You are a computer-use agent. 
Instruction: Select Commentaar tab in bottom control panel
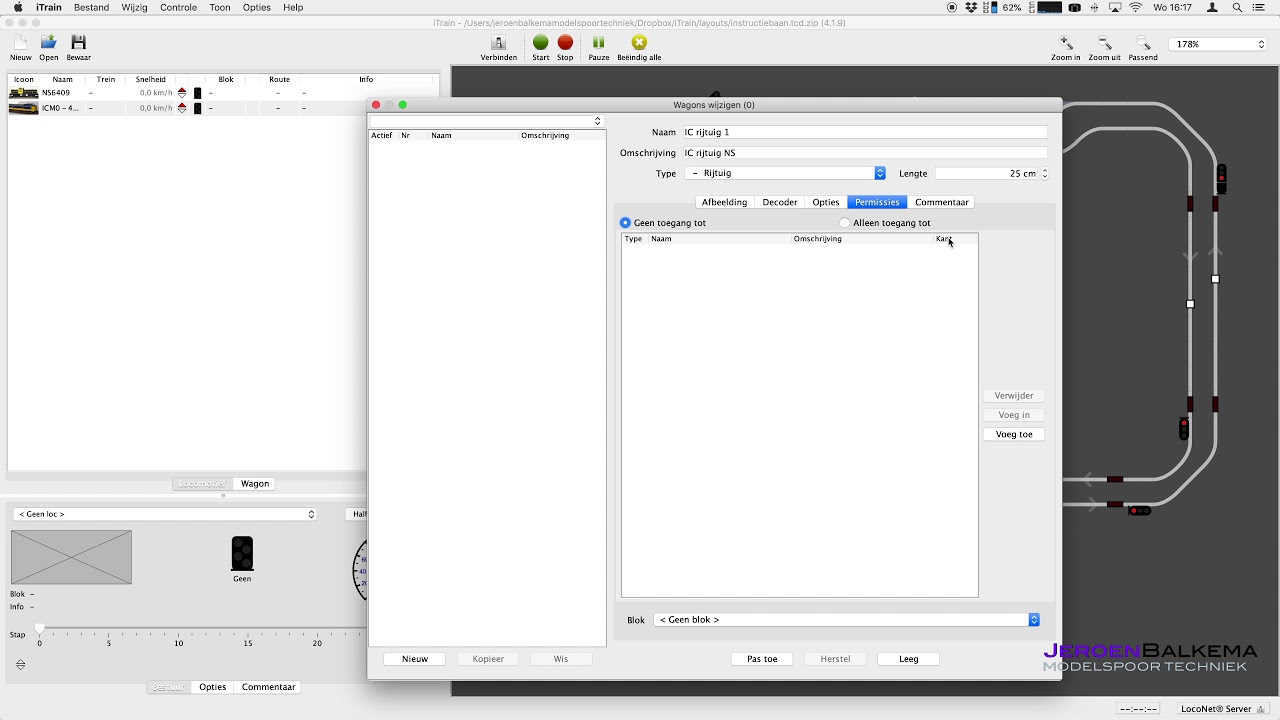point(269,687)
